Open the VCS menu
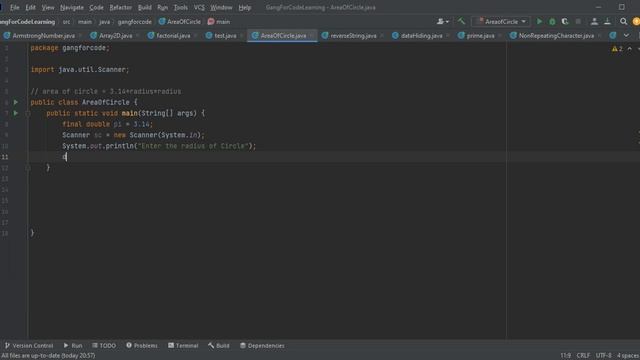640x360 pixels. [x=199, y=7]
